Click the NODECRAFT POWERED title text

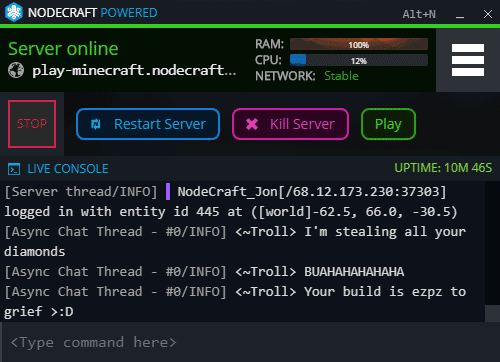tap(93, 13)
